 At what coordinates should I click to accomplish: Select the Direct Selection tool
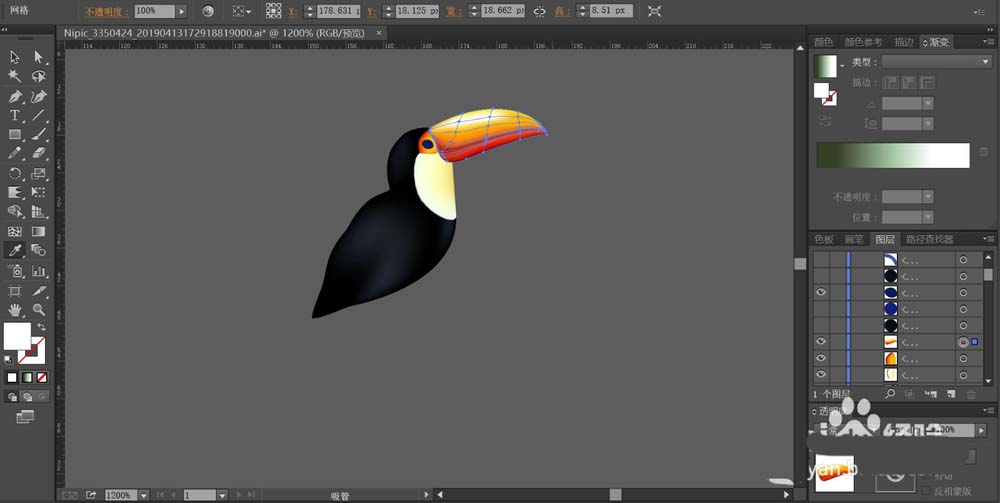39,57
